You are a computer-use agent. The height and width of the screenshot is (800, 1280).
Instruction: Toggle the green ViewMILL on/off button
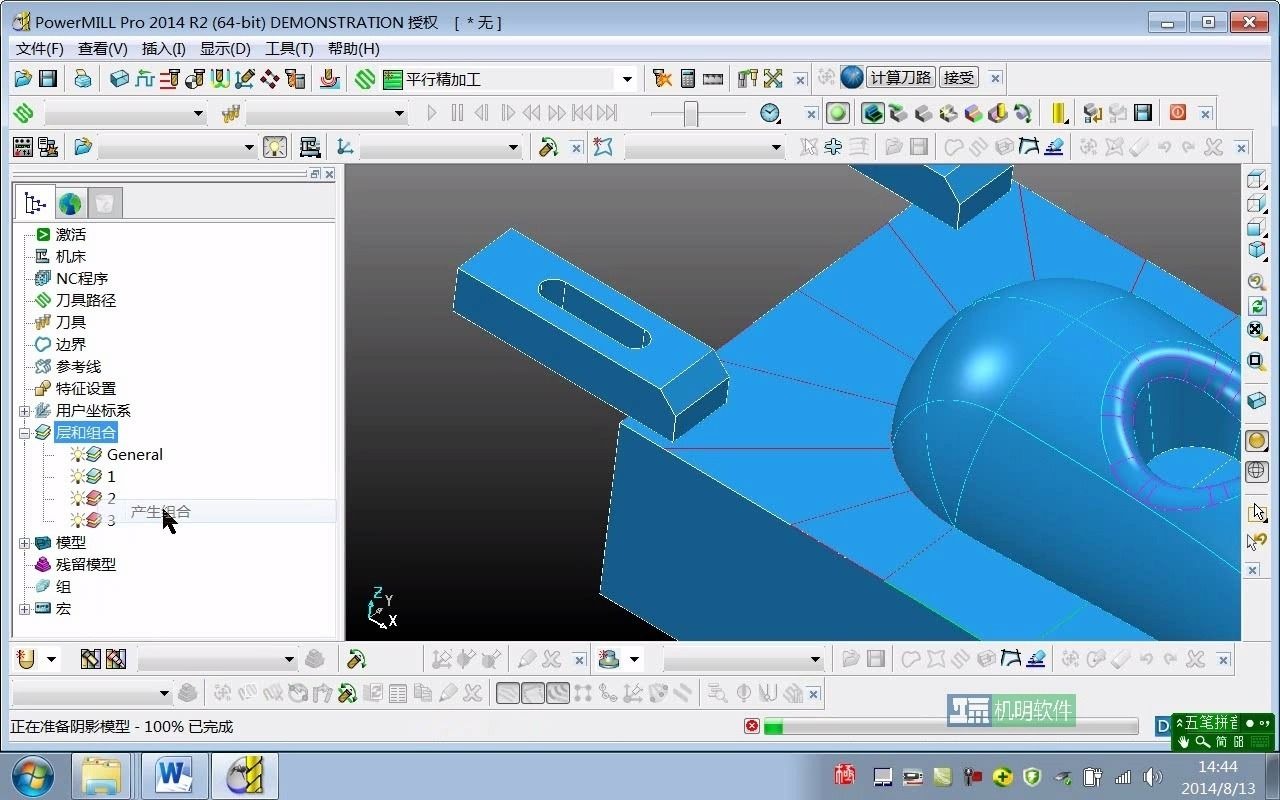point(838,113)
